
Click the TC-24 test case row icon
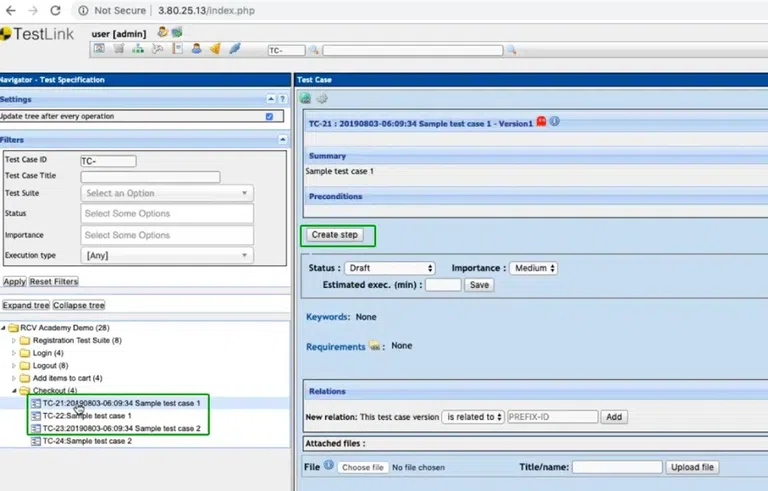click(x=35, y=441)
